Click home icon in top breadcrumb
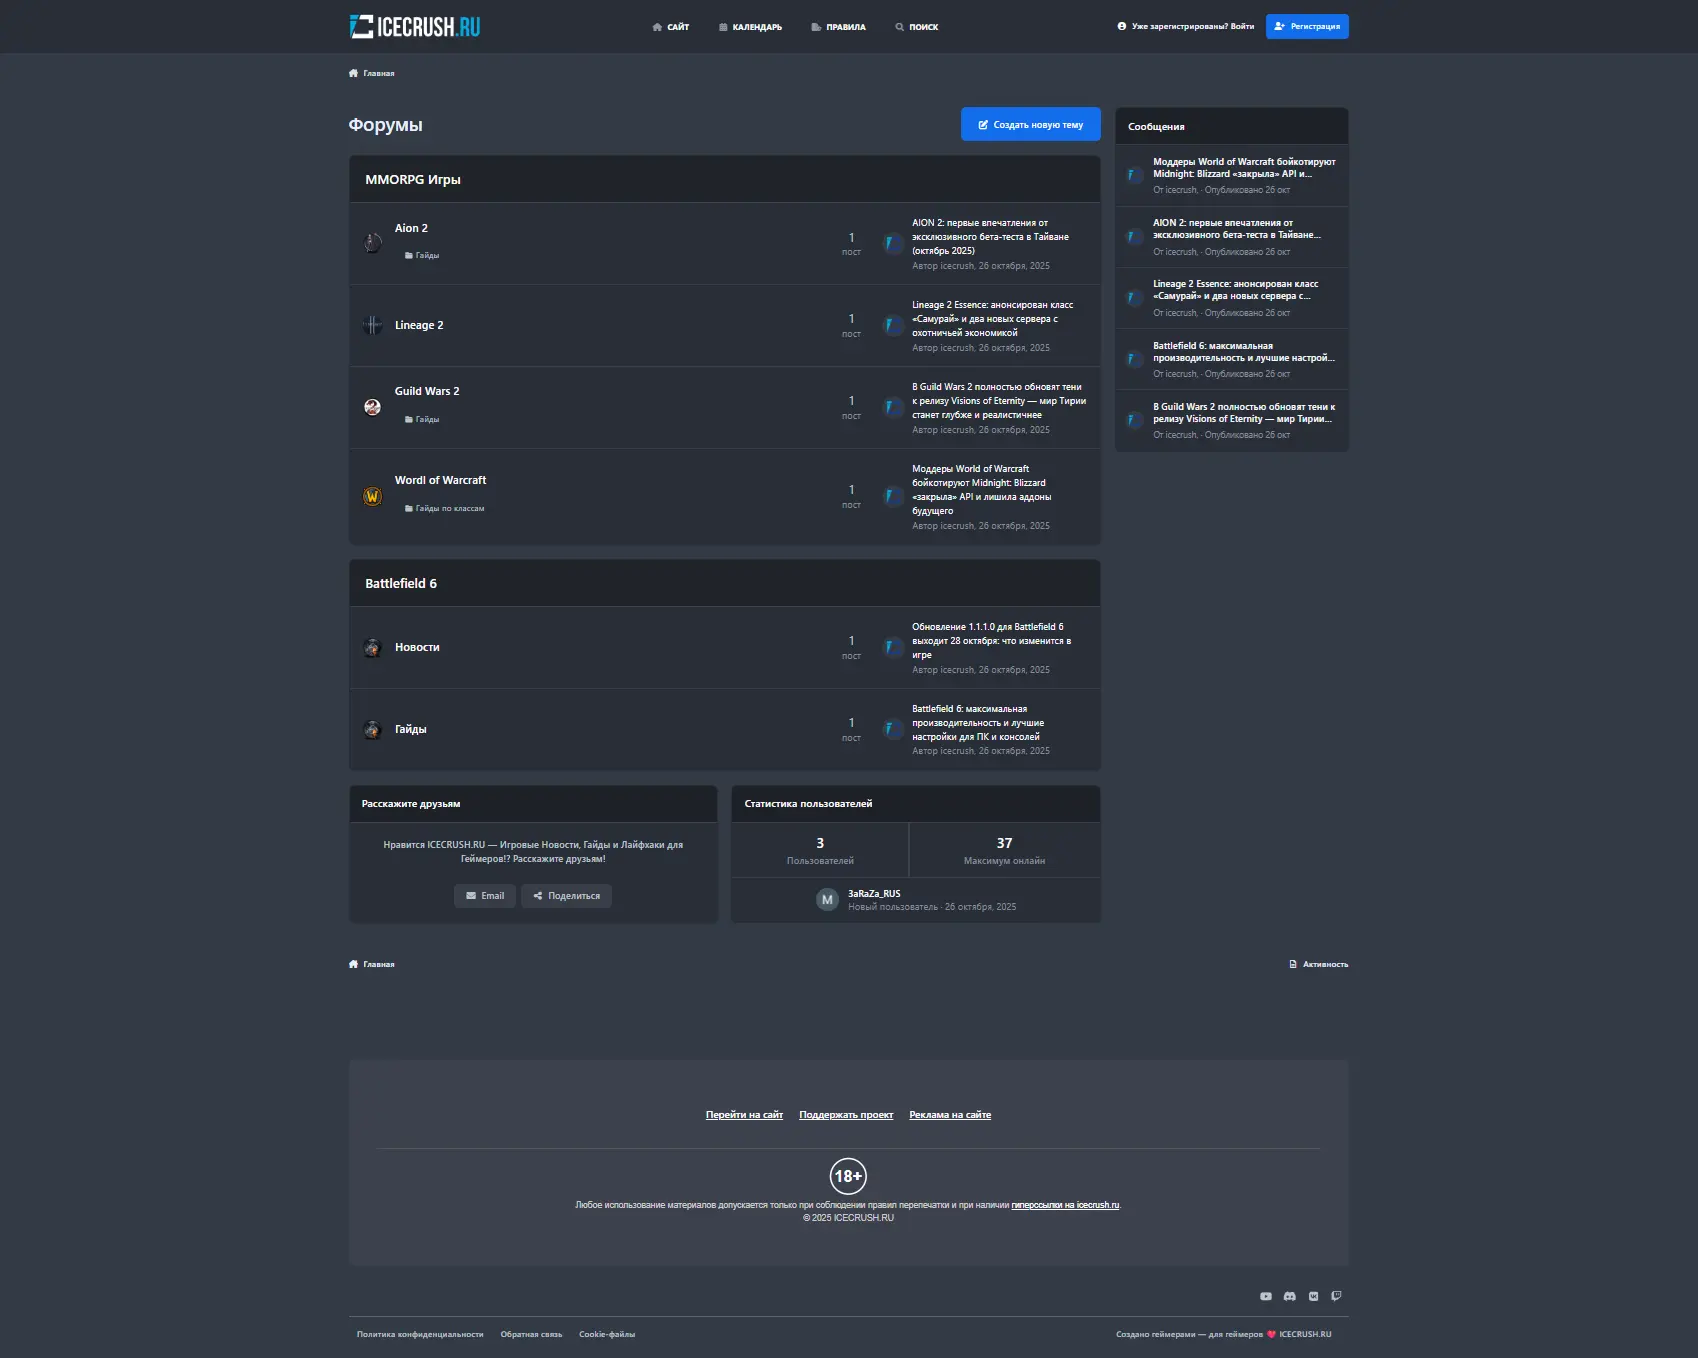Viewport: 1698px width, 1358px height. point(353,73)
